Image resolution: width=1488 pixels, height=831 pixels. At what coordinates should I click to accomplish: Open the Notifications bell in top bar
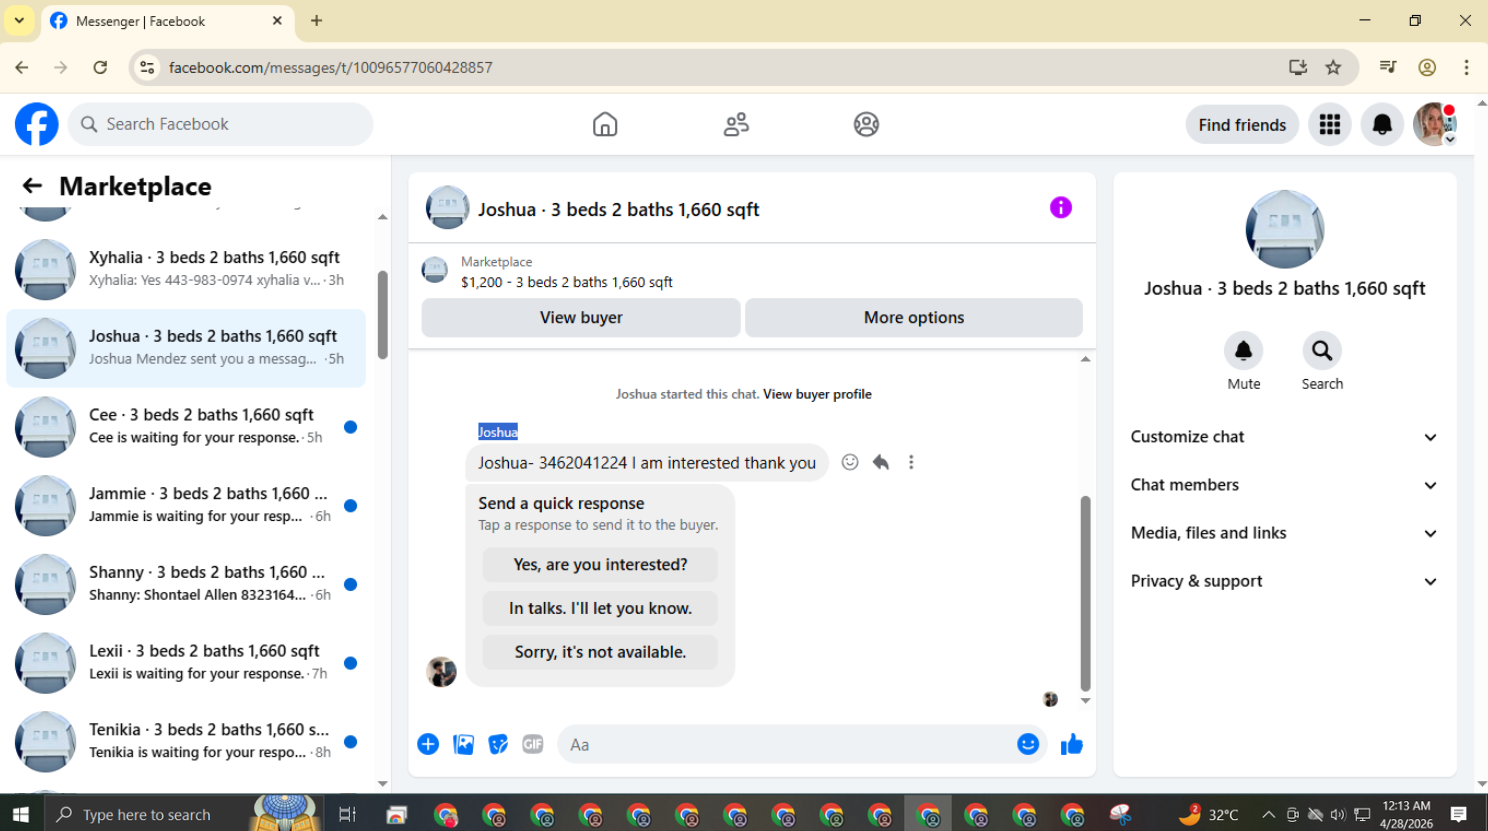pyautogui.click(x=1382, y=124)
